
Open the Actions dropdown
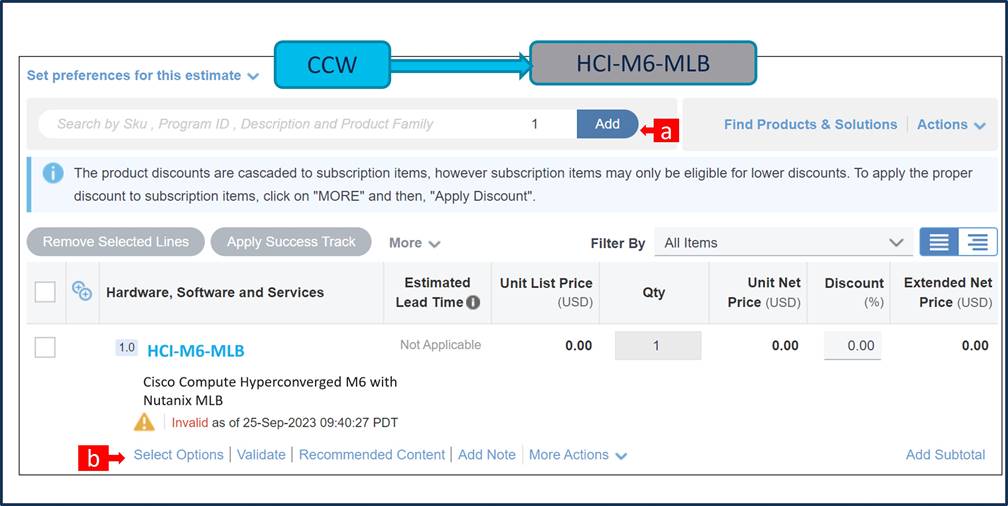(951, 125)
